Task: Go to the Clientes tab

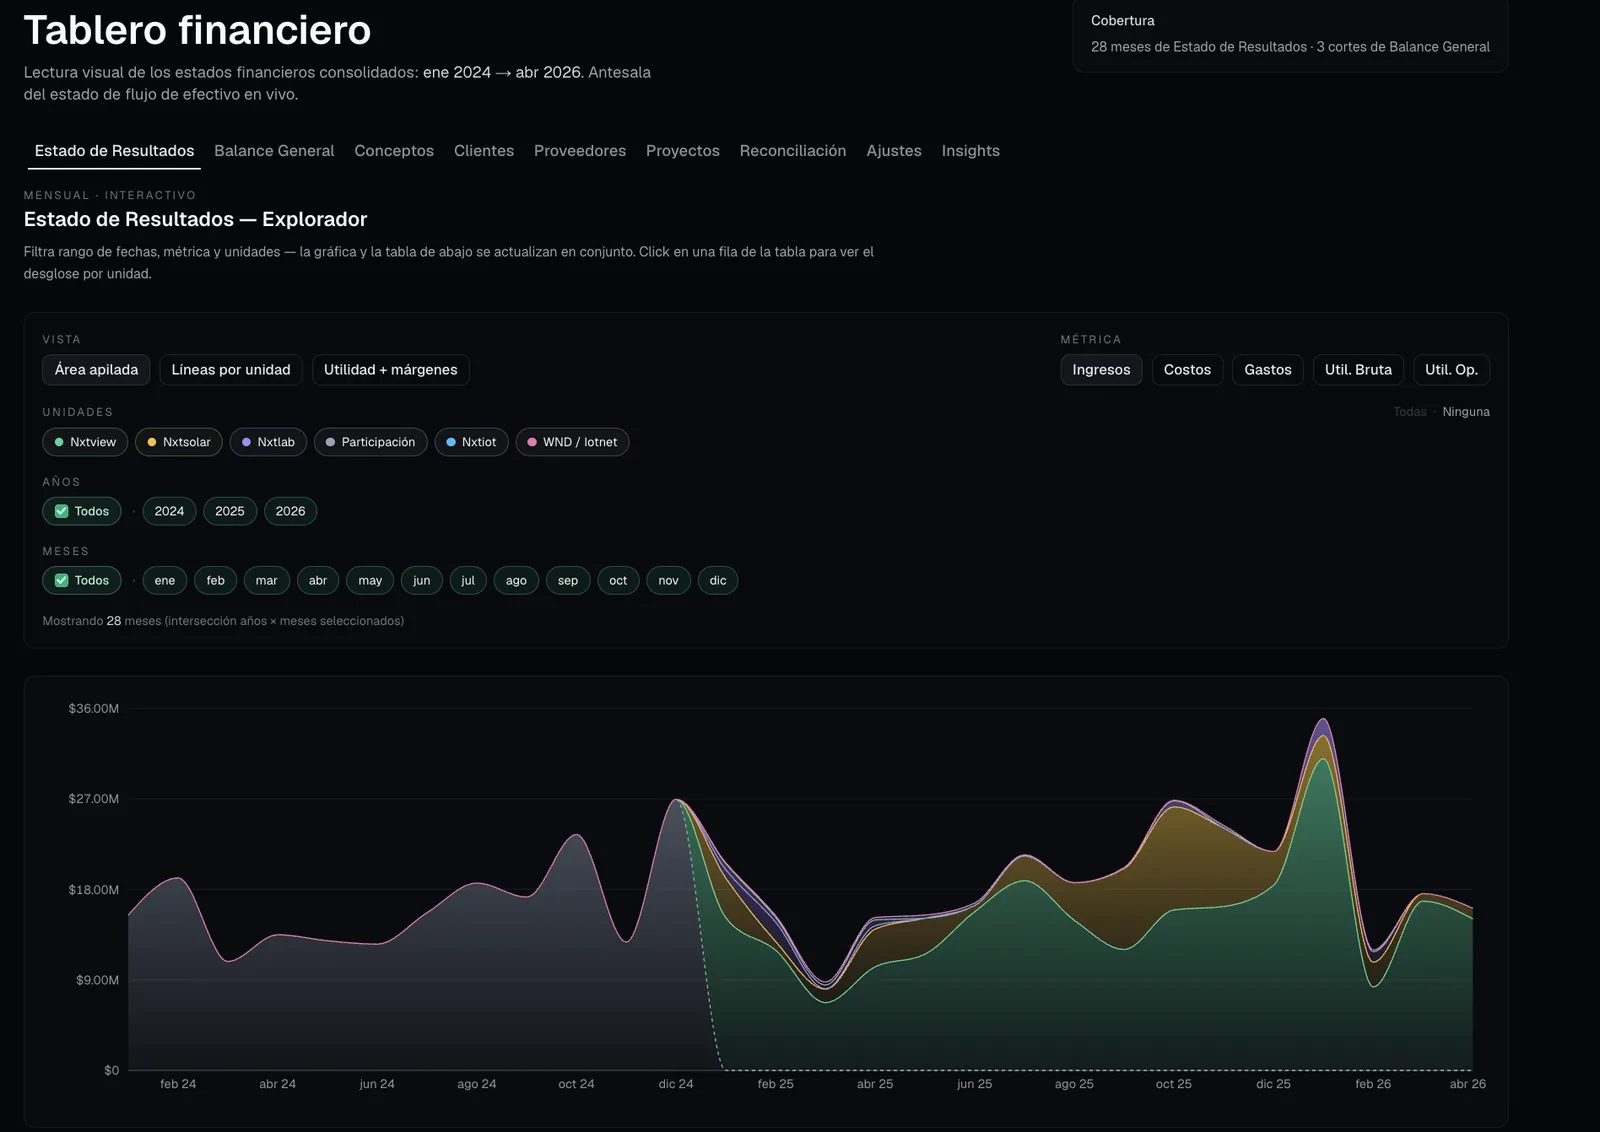Action: (x=484, y=151)
